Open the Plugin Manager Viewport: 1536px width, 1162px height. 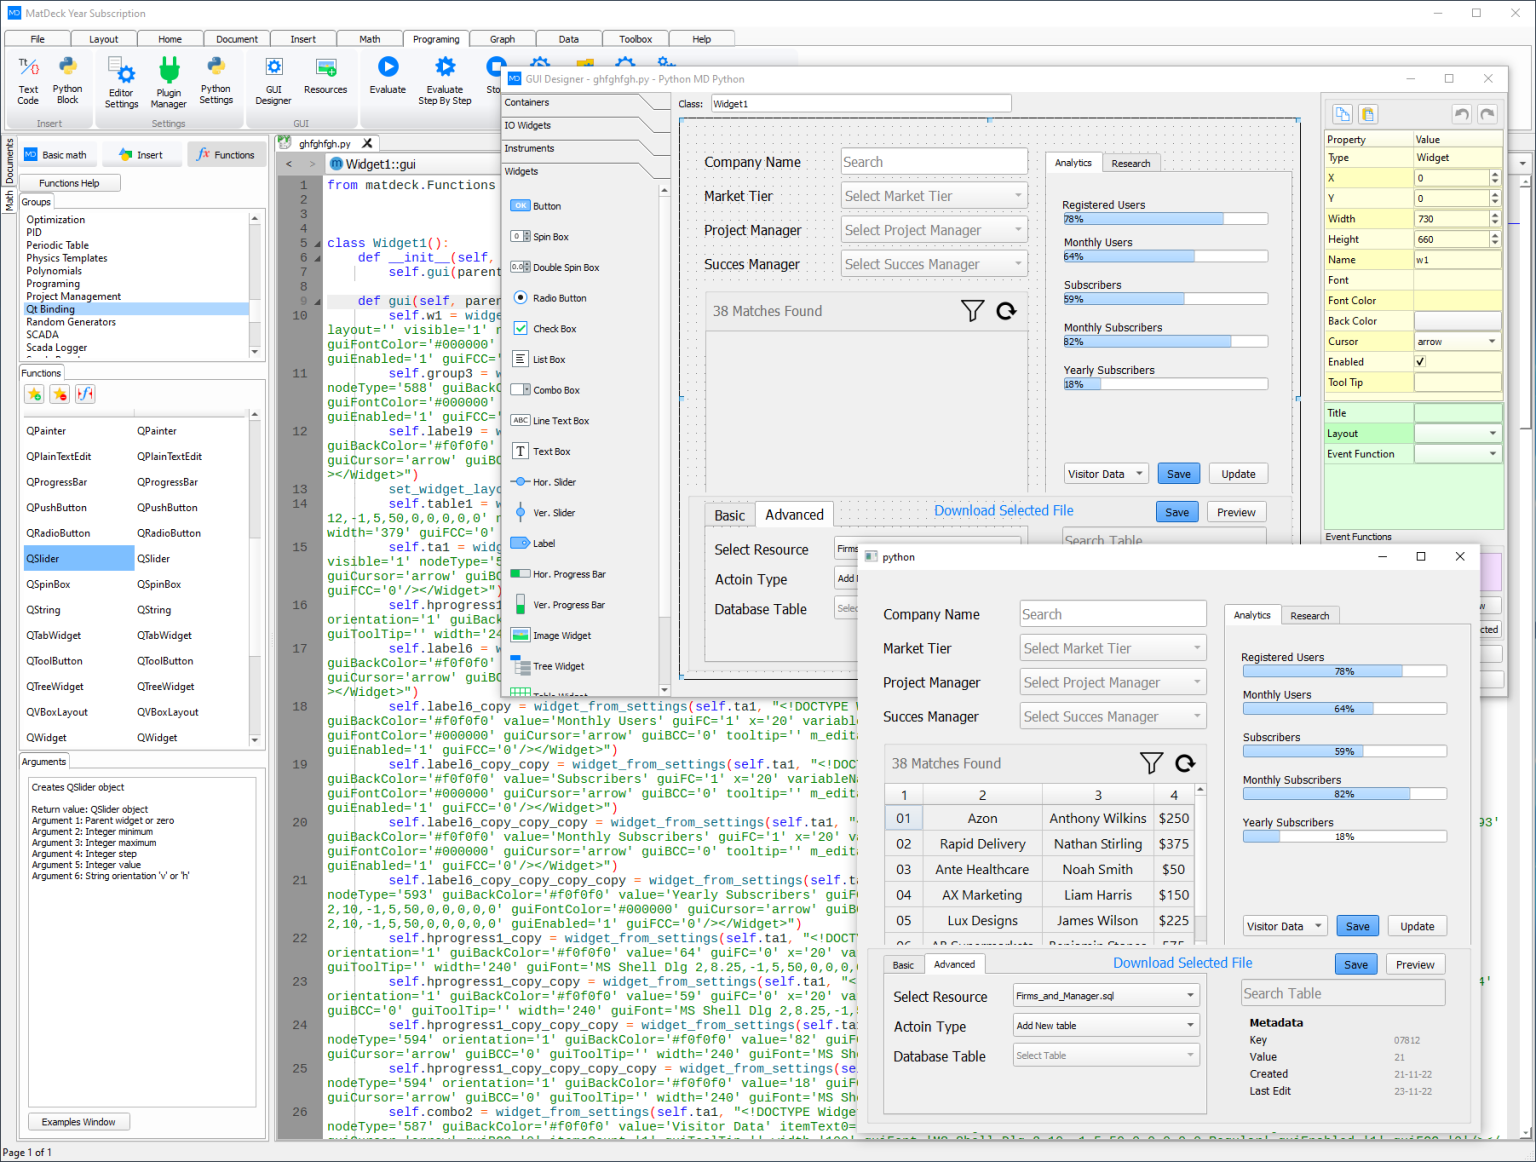(x=168, y=80)
